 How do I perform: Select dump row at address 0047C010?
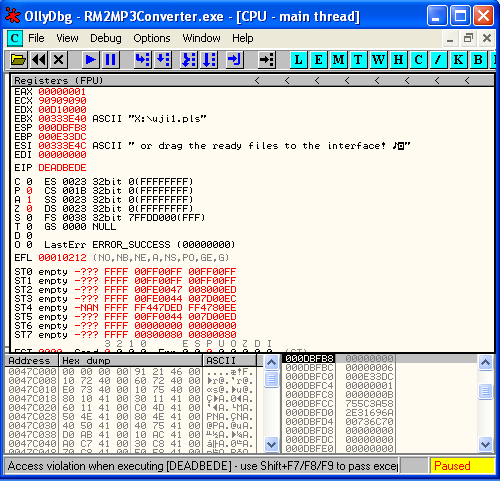pyautogui.click(x=130, y=390)
